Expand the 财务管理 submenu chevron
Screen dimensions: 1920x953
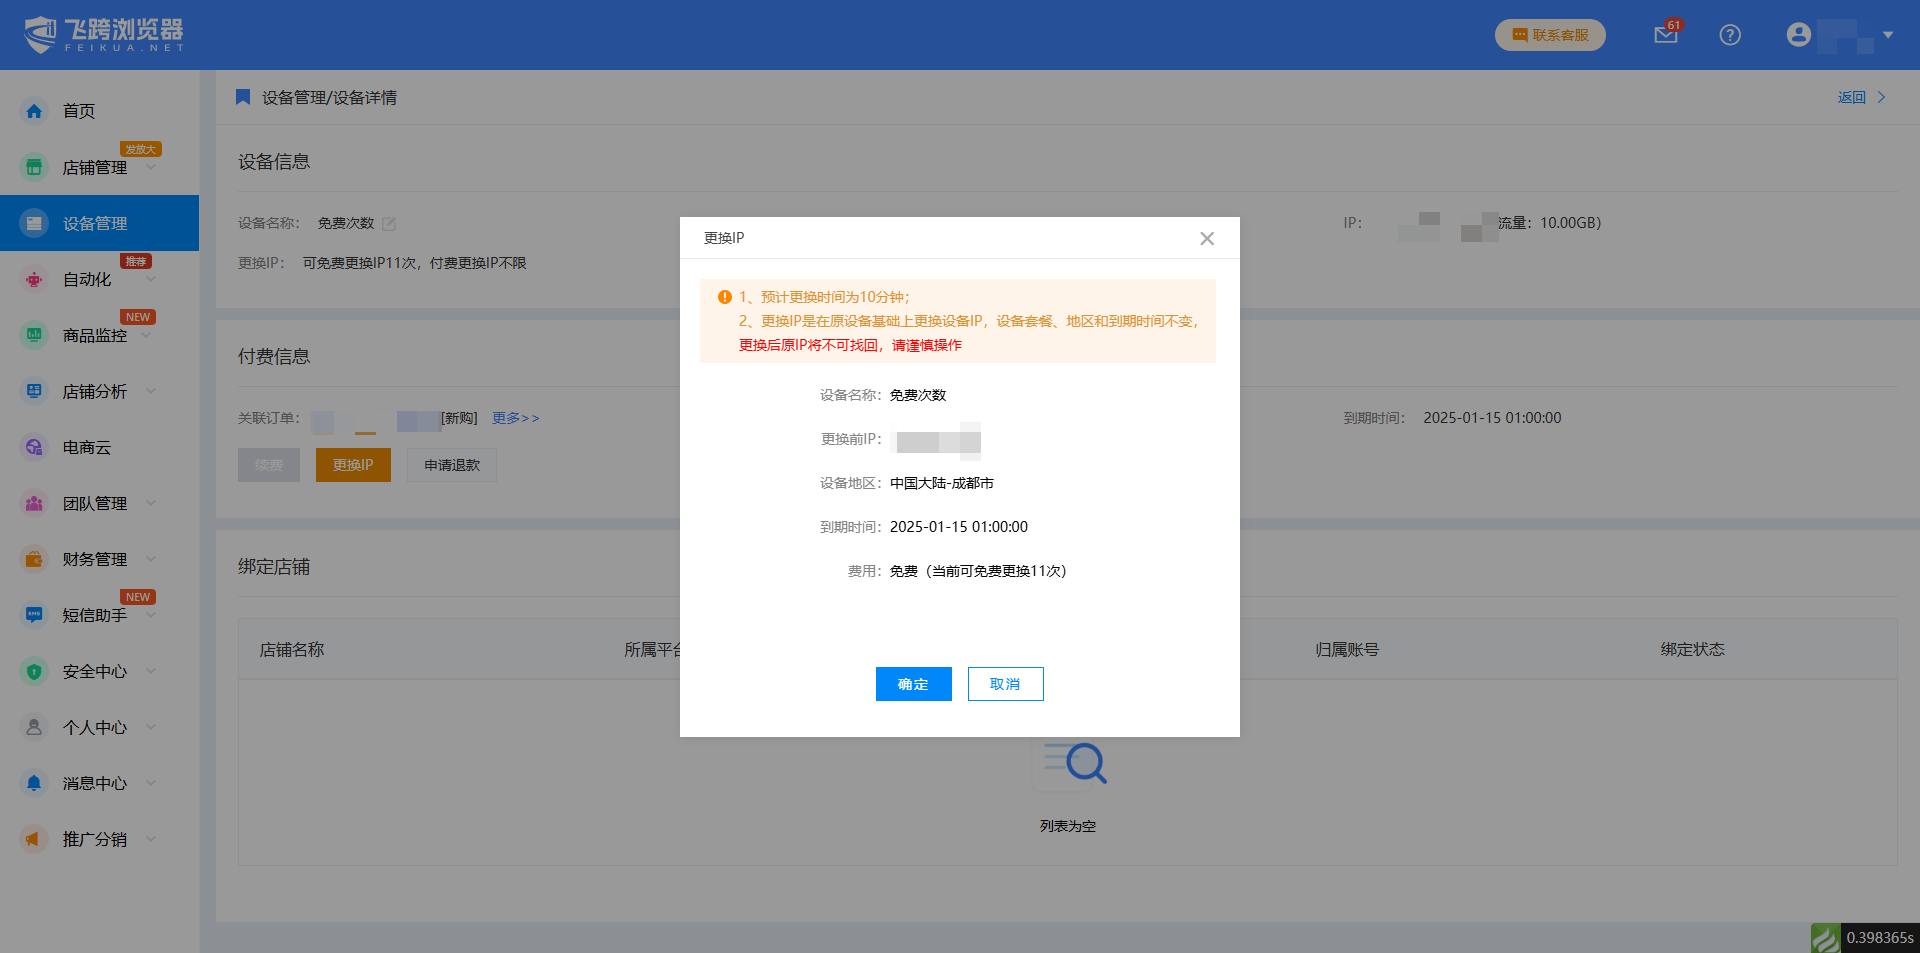pos(151,559)
